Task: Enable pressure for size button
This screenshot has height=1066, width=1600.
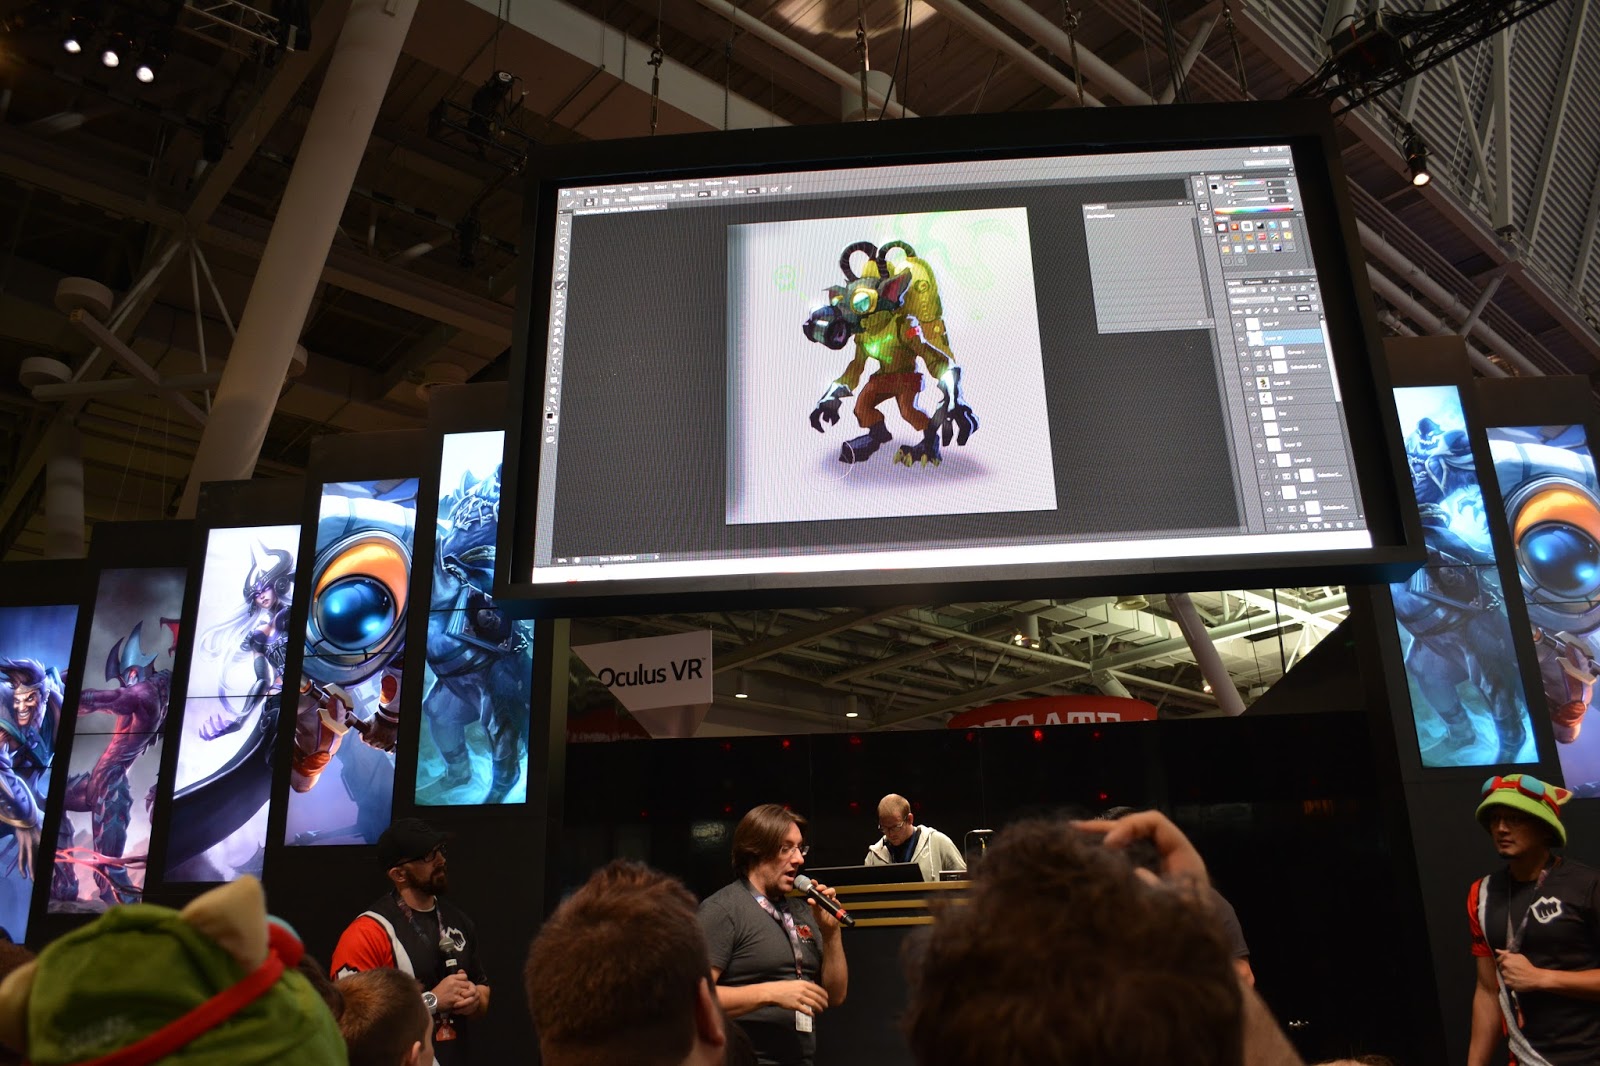Action: (x=787, y=188)
